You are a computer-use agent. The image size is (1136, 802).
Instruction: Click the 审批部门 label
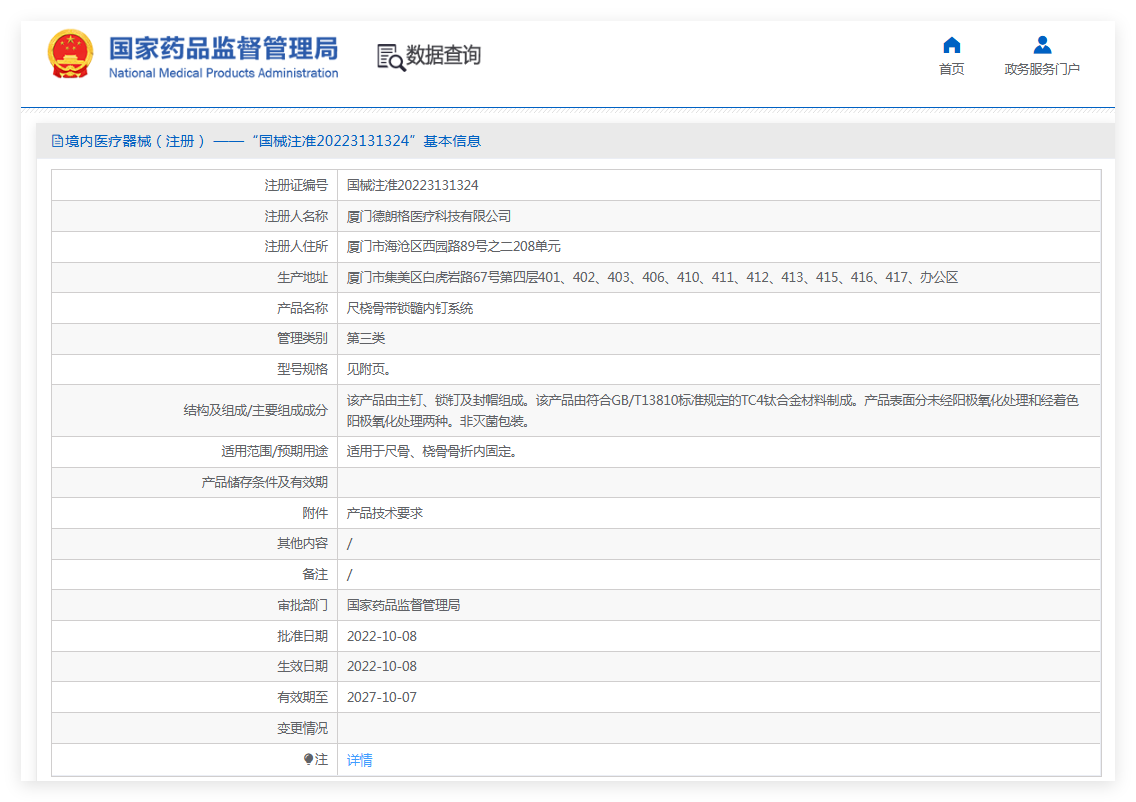(302, 605)
